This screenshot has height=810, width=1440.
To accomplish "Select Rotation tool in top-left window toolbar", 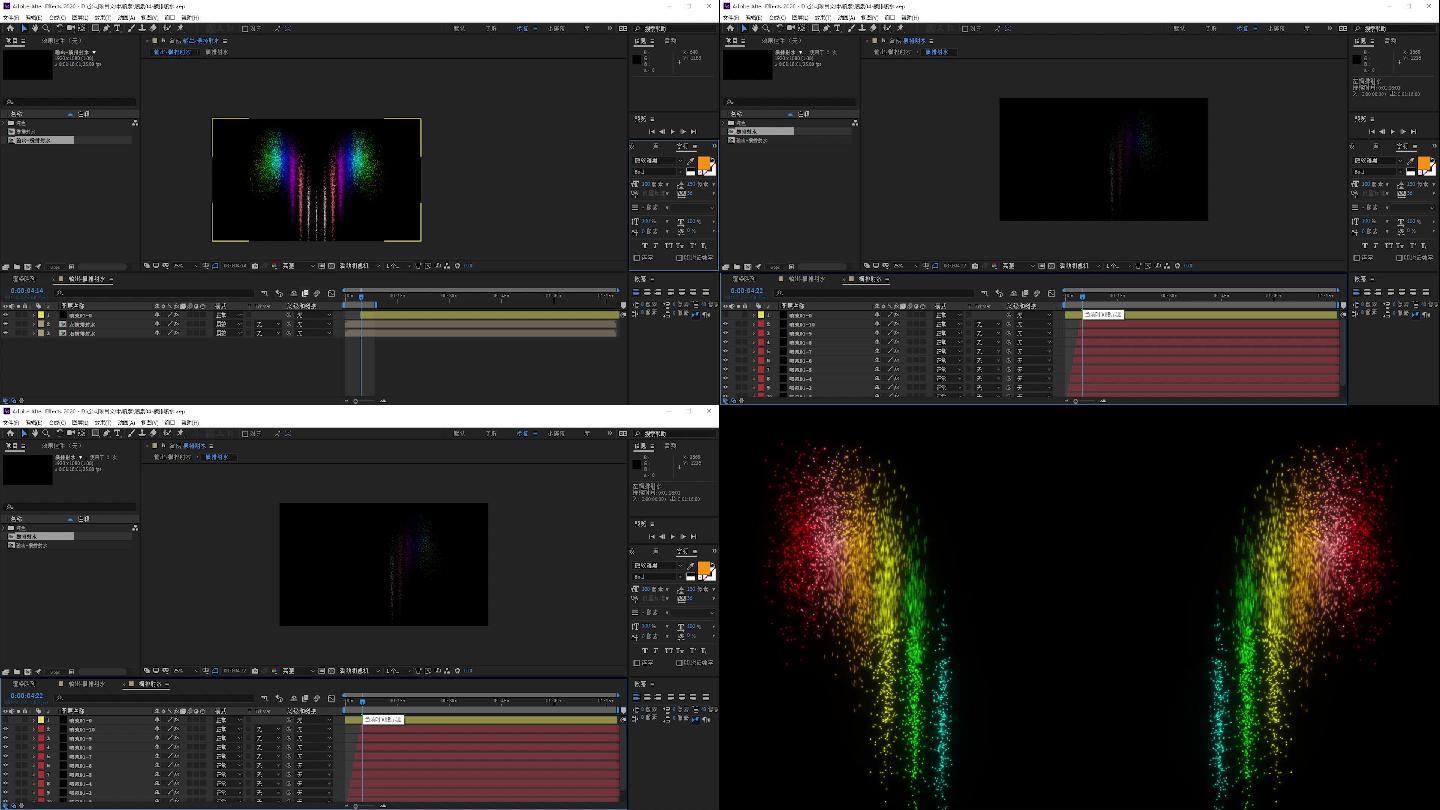I will coord(59,28).
